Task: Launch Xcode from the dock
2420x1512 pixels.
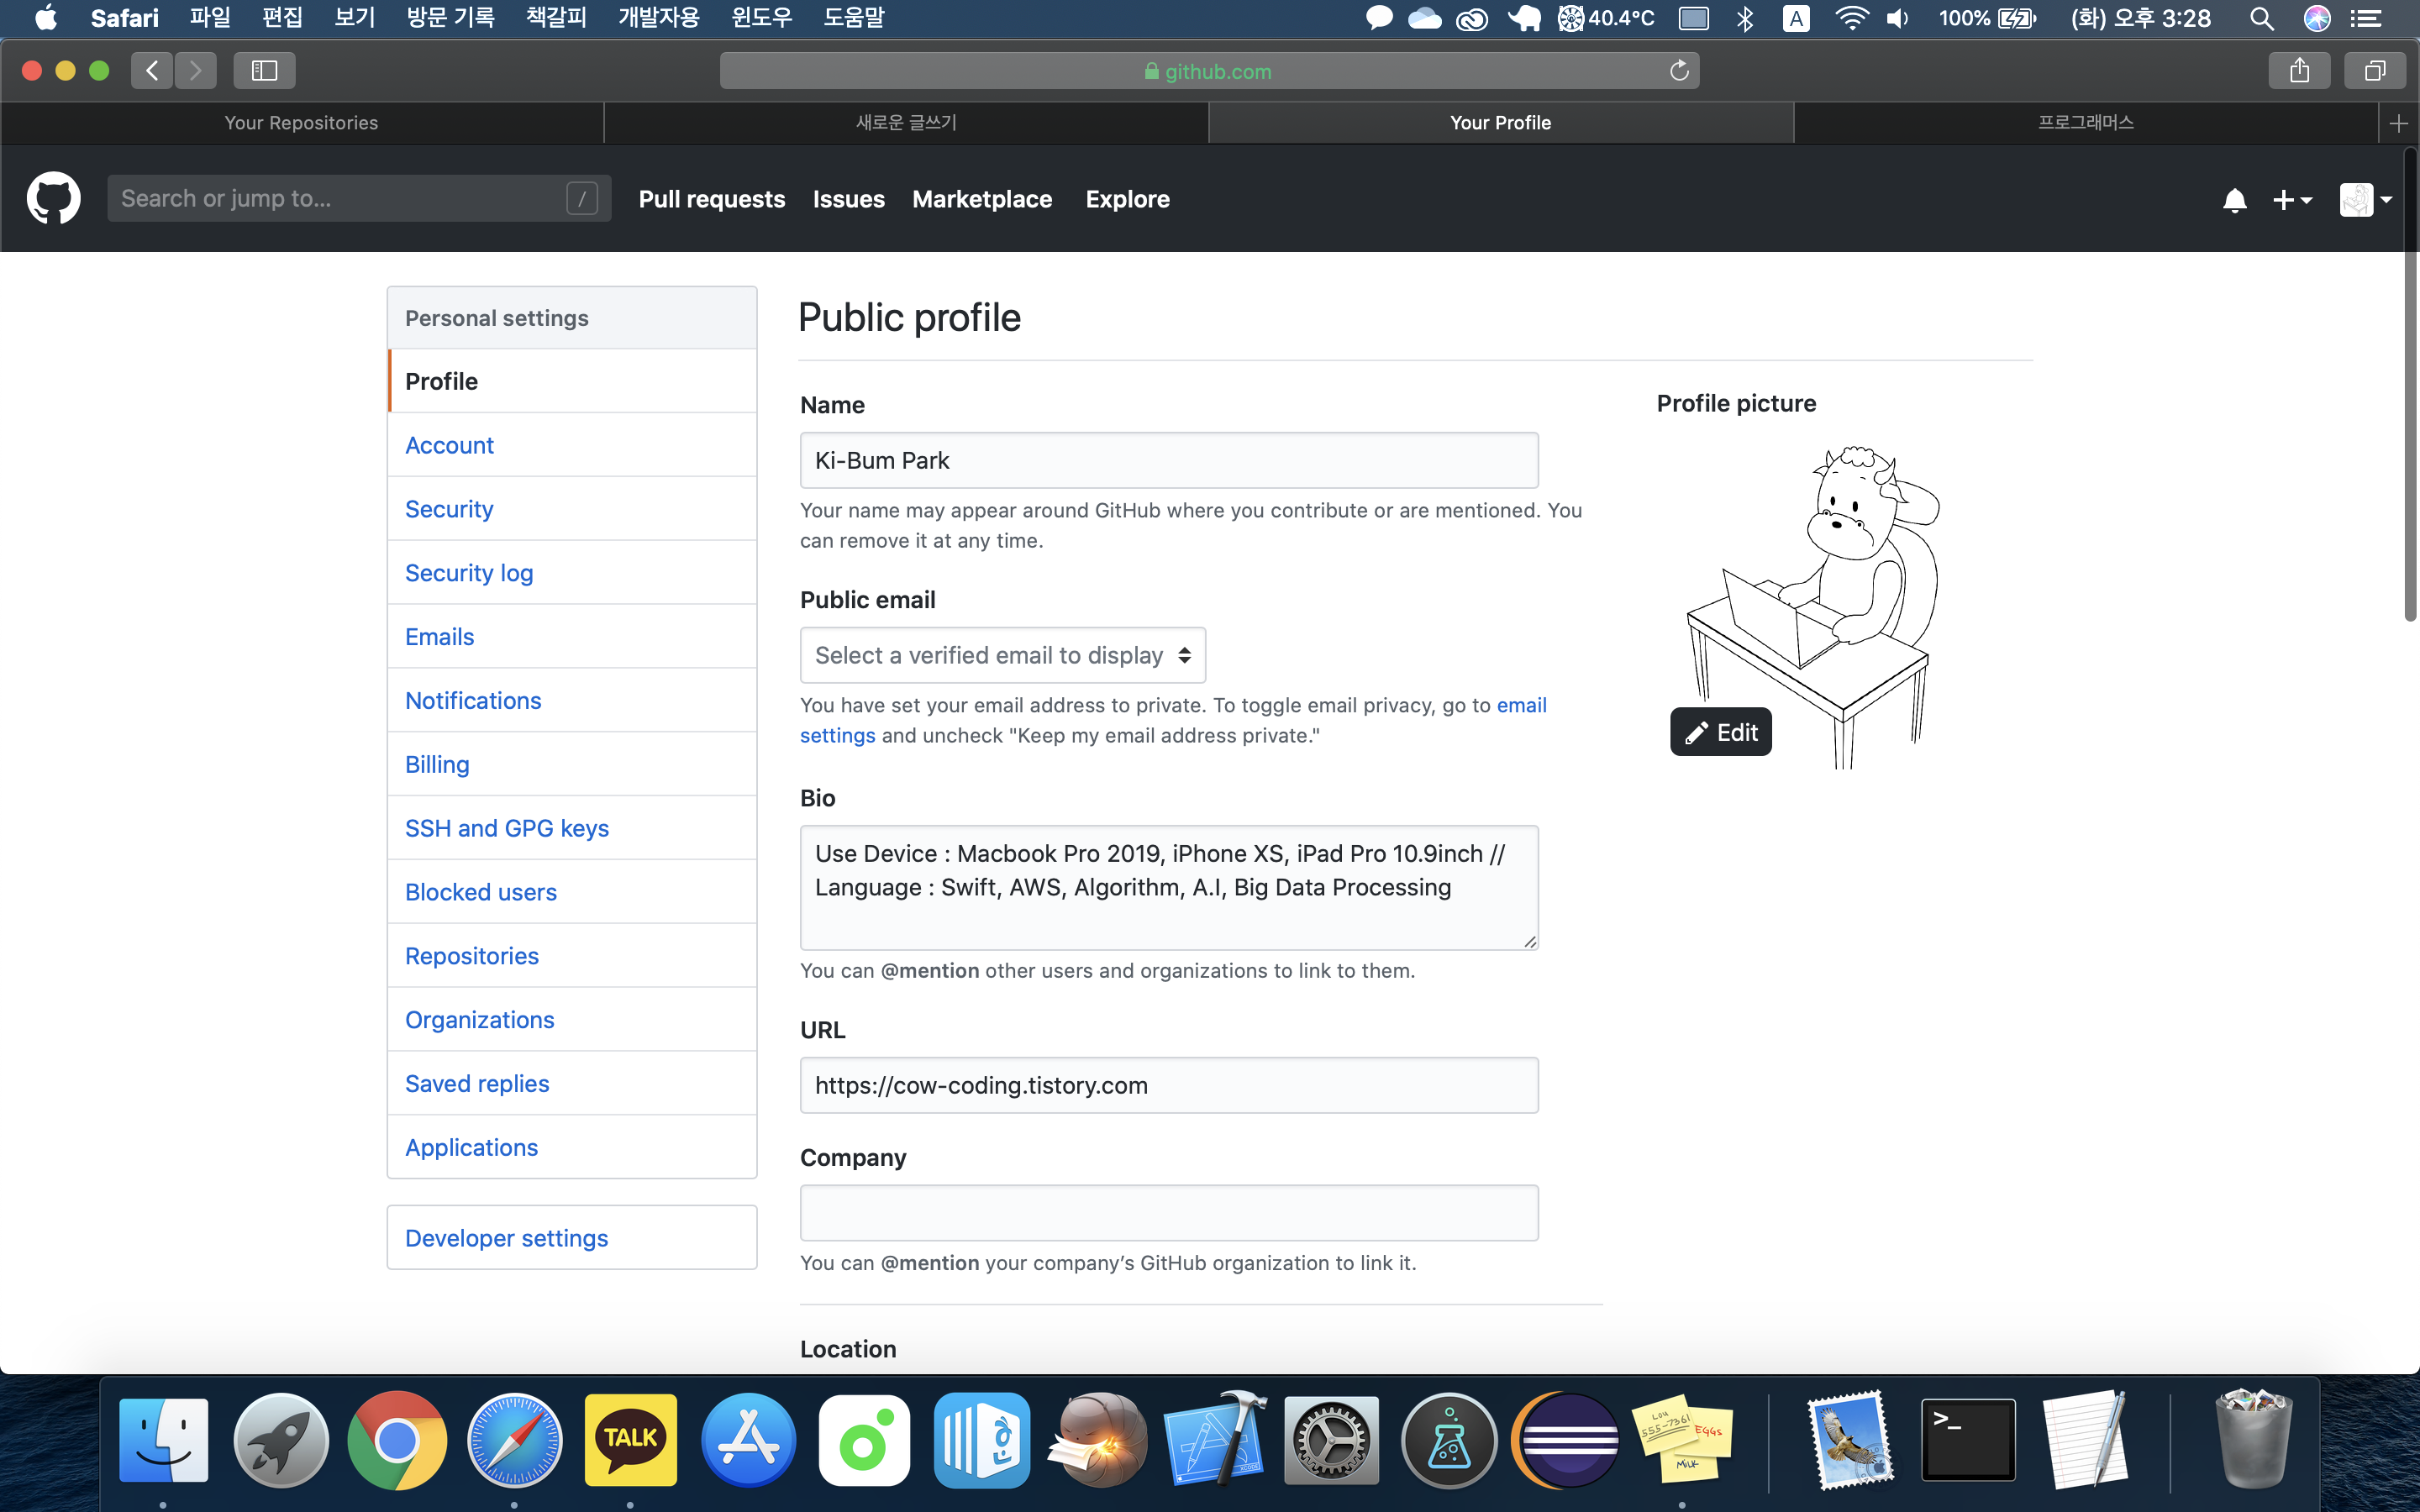Action: tap(1214, 1441)
